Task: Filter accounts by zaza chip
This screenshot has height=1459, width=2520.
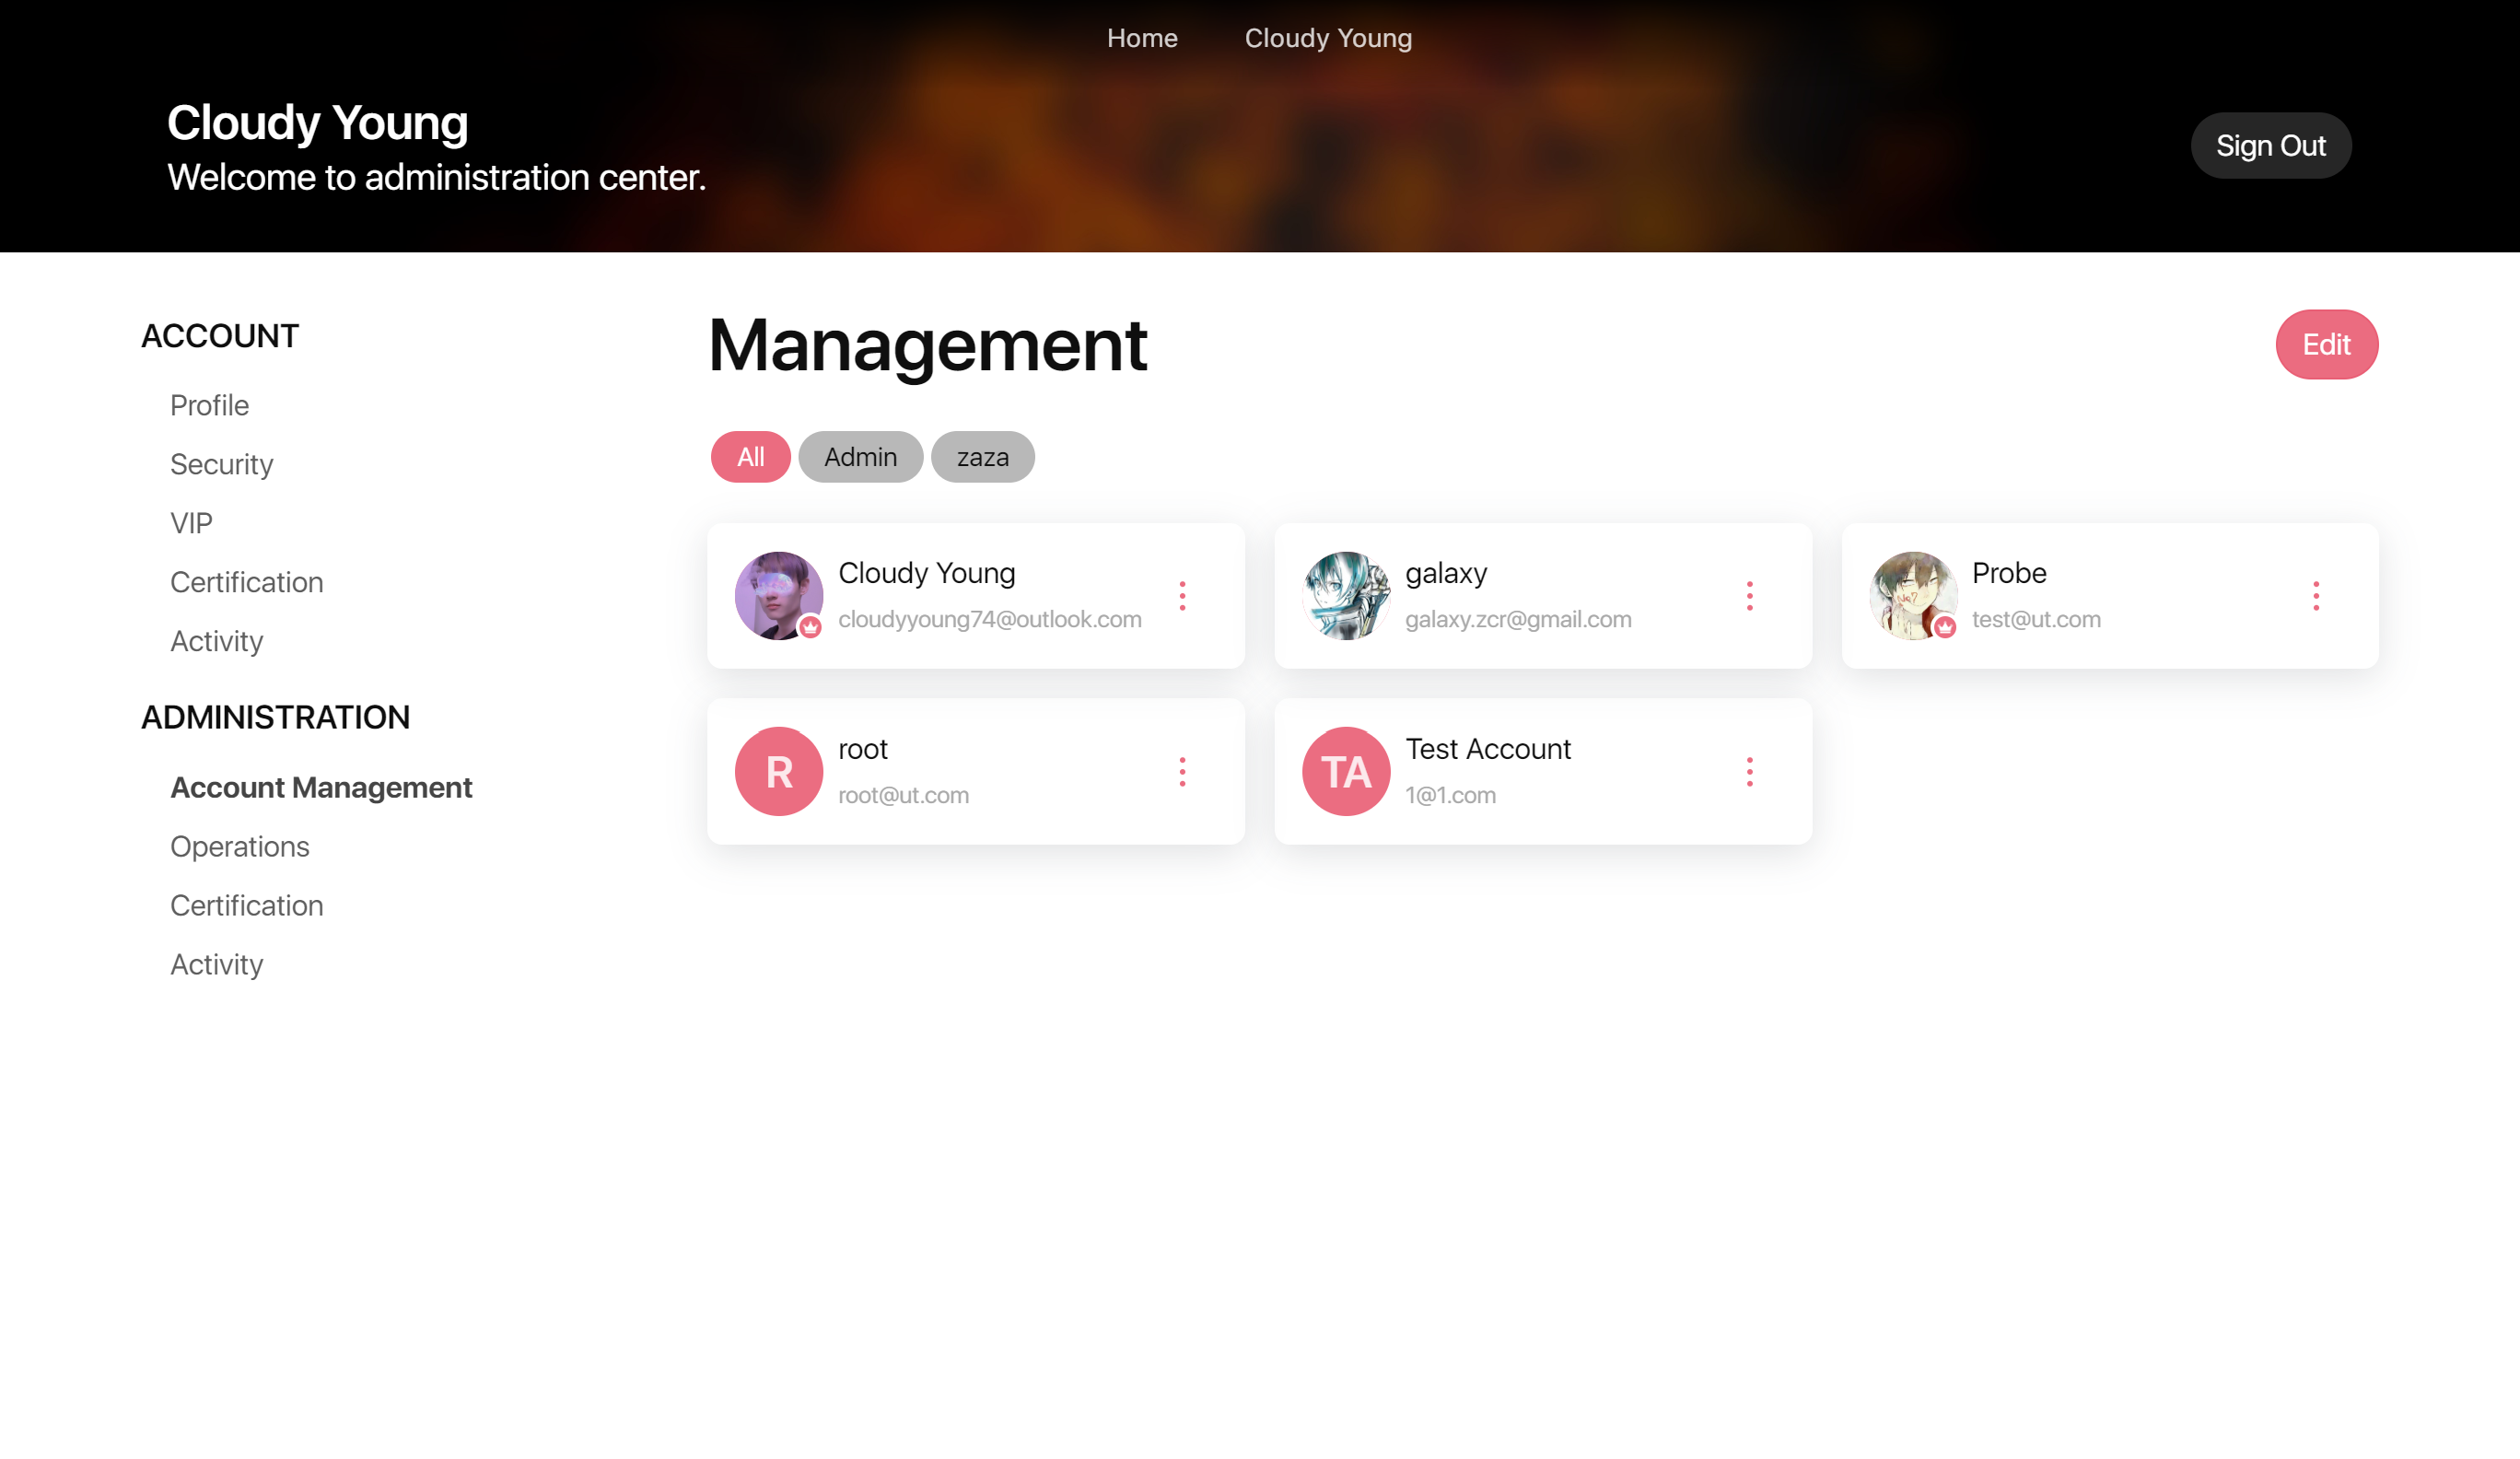Action: [982, 457]
